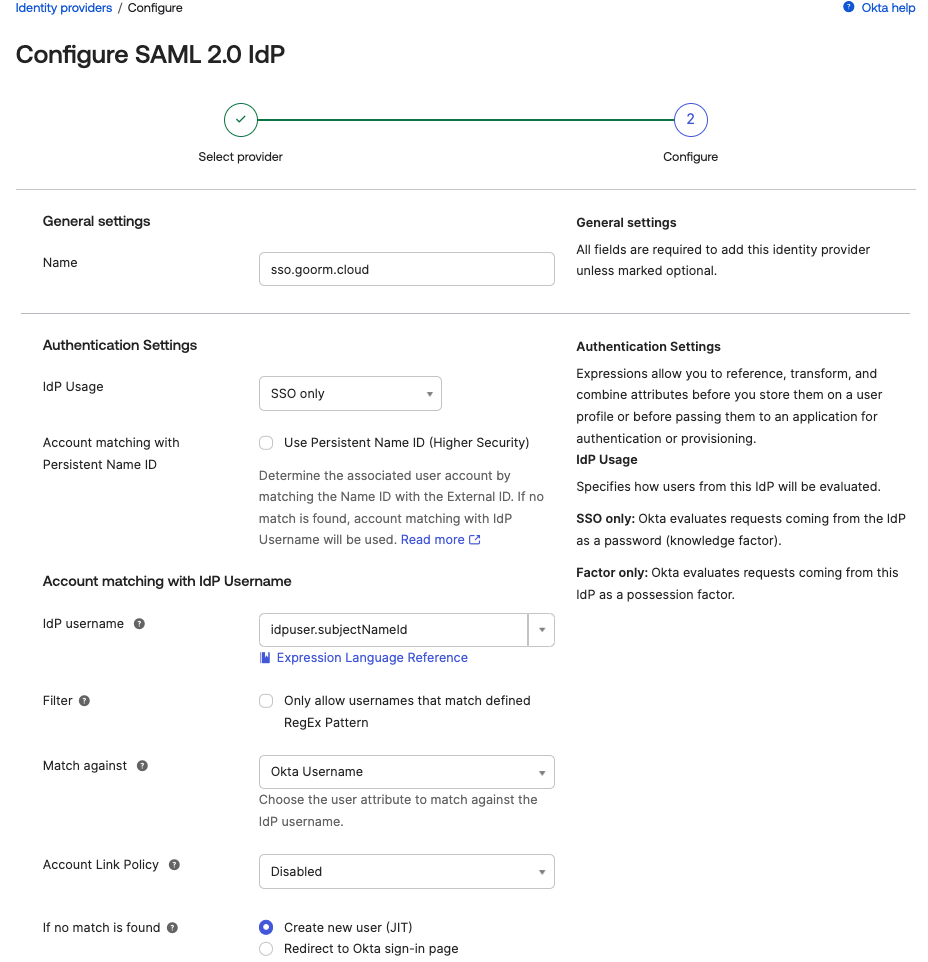The width and height of the screenshot is (928, 962).
Task: Click the help icon next to IdP username
Action: [x=139, y=624]
